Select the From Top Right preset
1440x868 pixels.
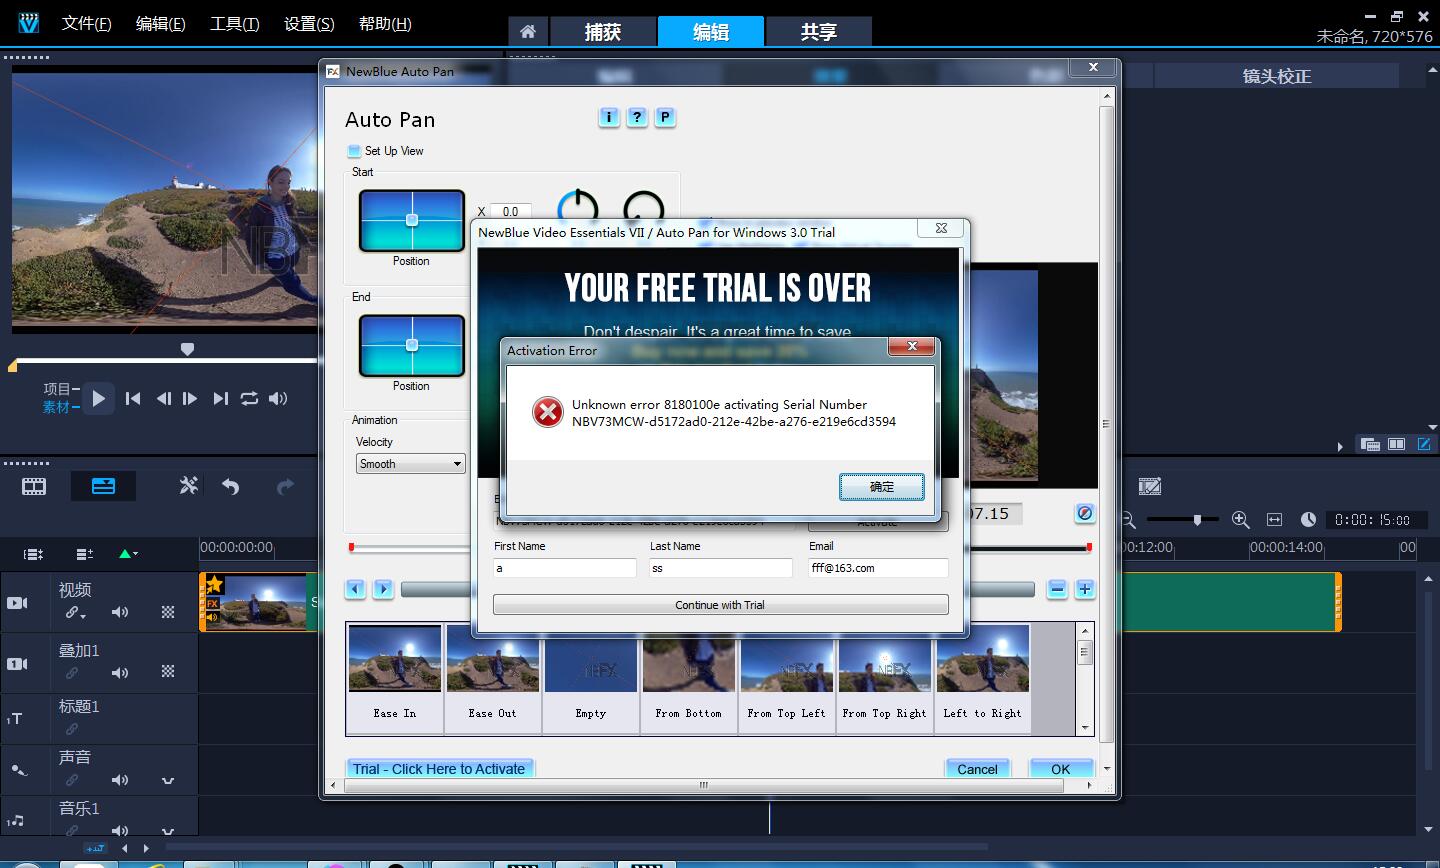pos(884,679)
